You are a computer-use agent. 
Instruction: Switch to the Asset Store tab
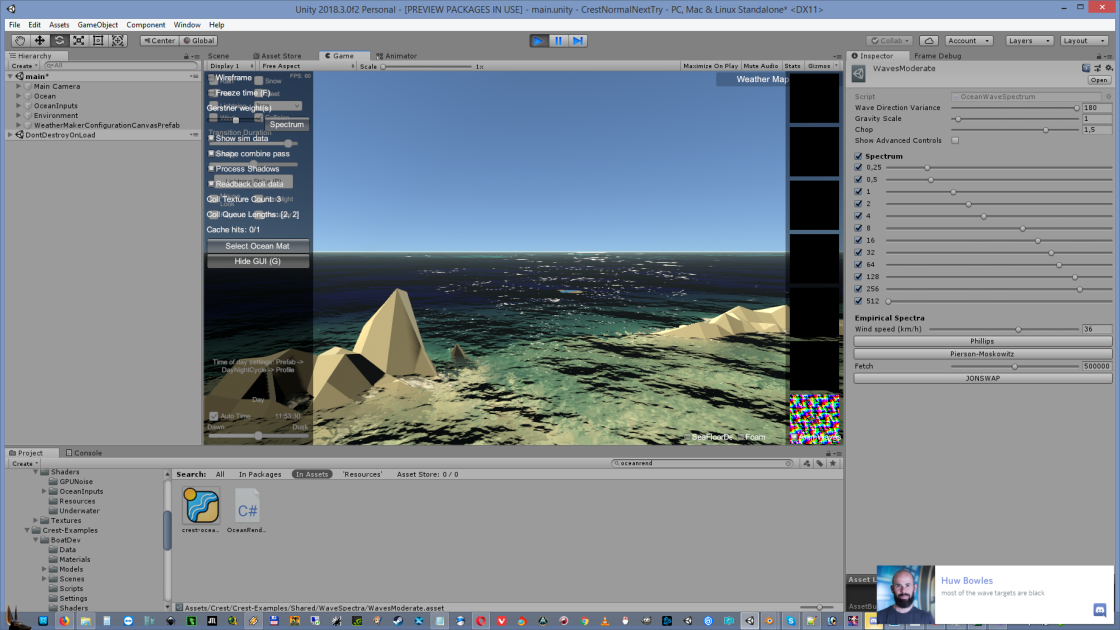pyautogui.click(x=277, y=56)
